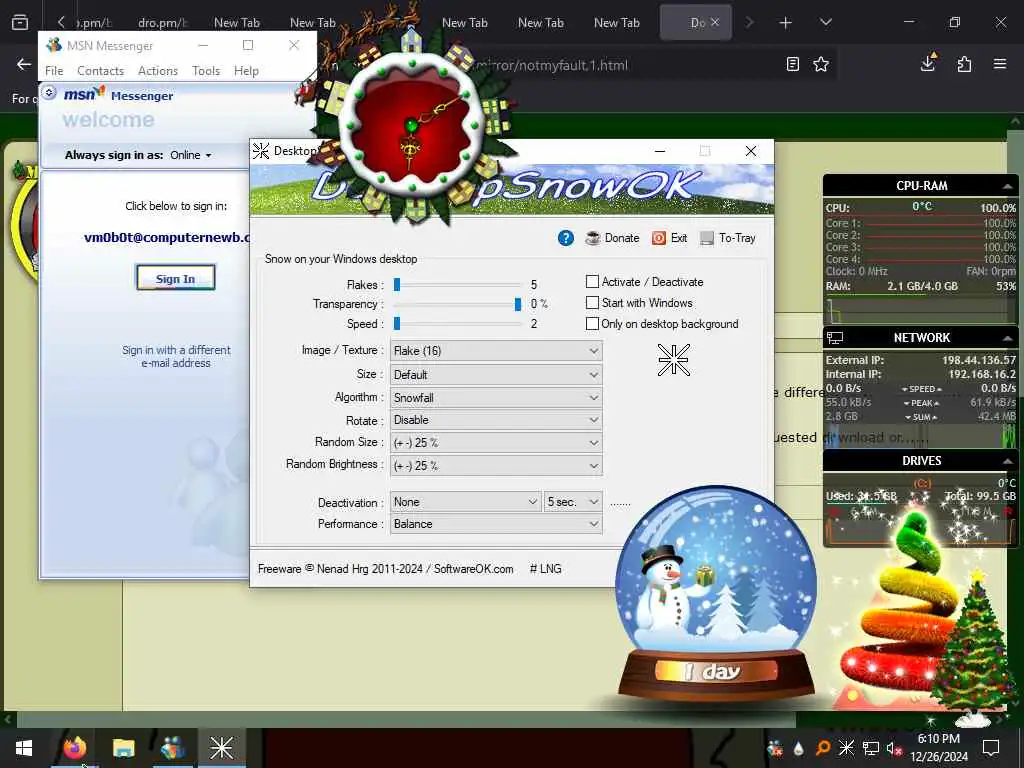Toggle Firefox reader view icon
Viewport: 1024px width, 768px height.
[x=792, y=64]
